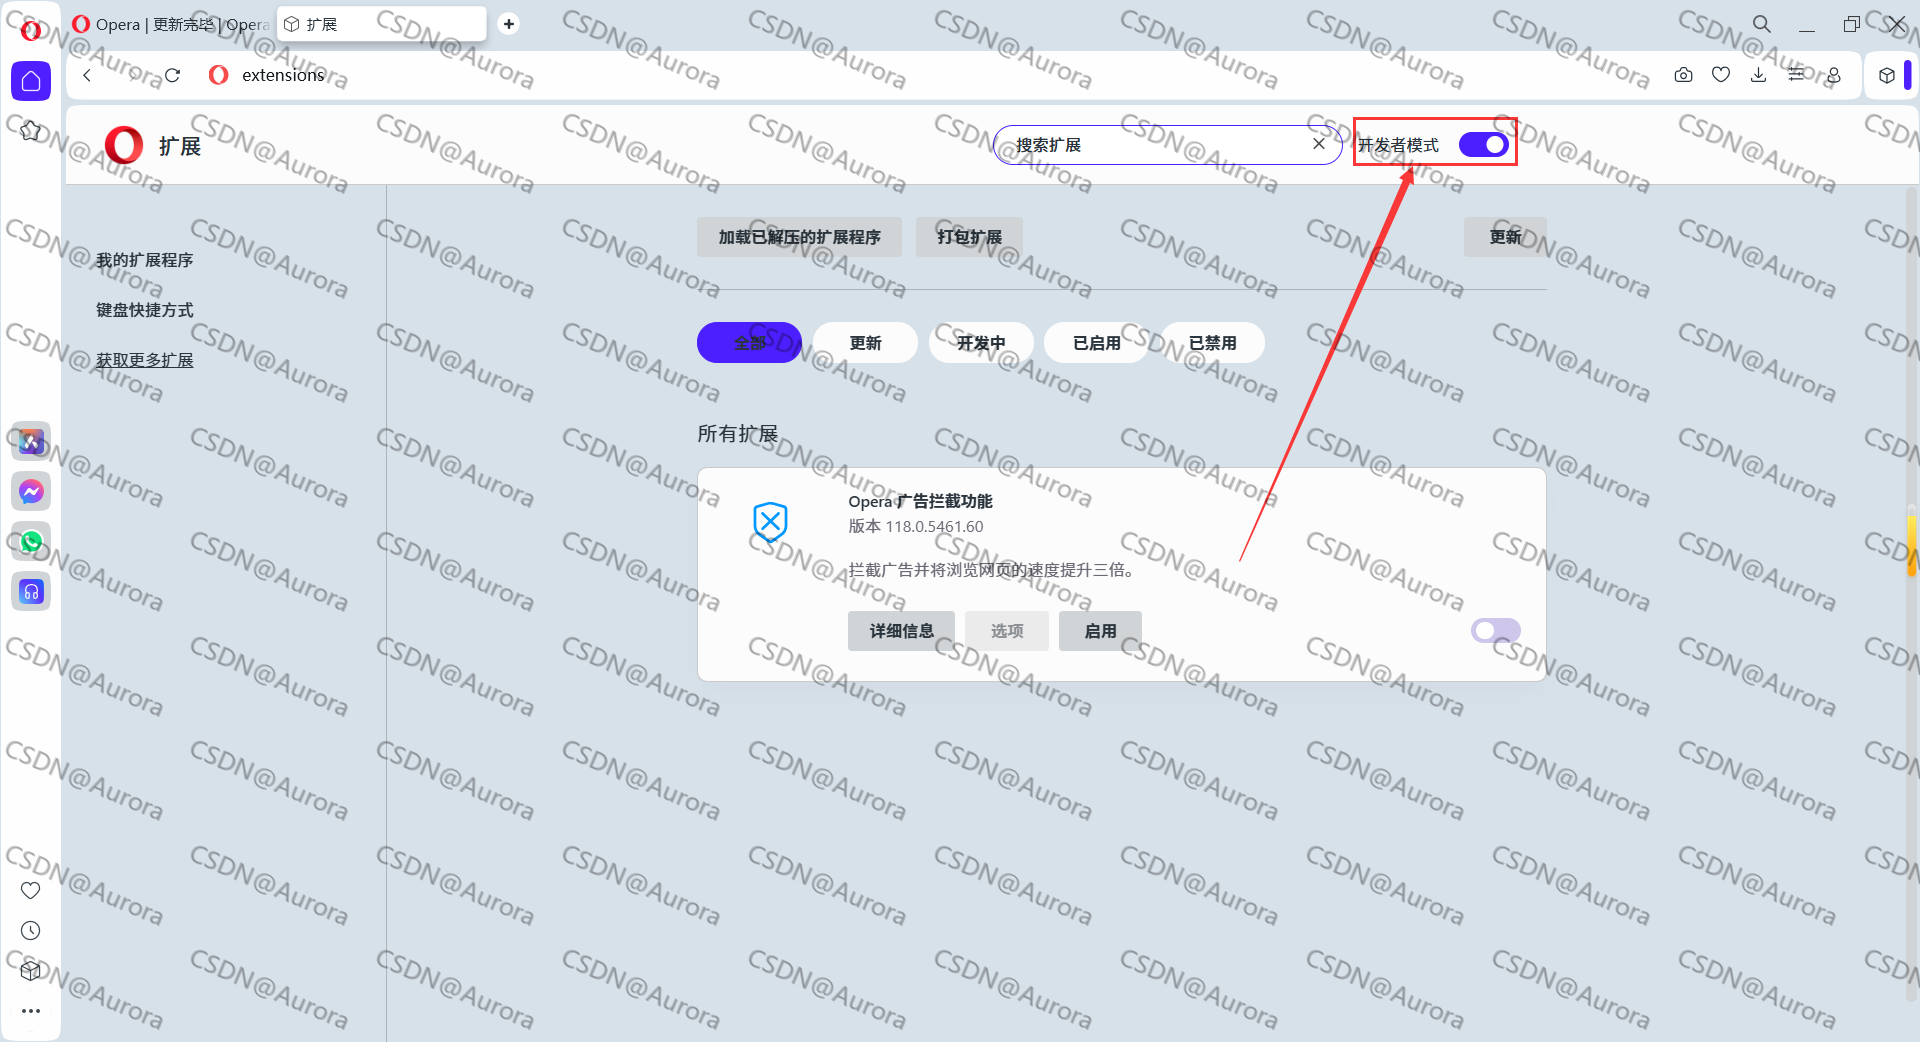
Task: Go to the Speed Dial home icon
Action: [31, 81]
